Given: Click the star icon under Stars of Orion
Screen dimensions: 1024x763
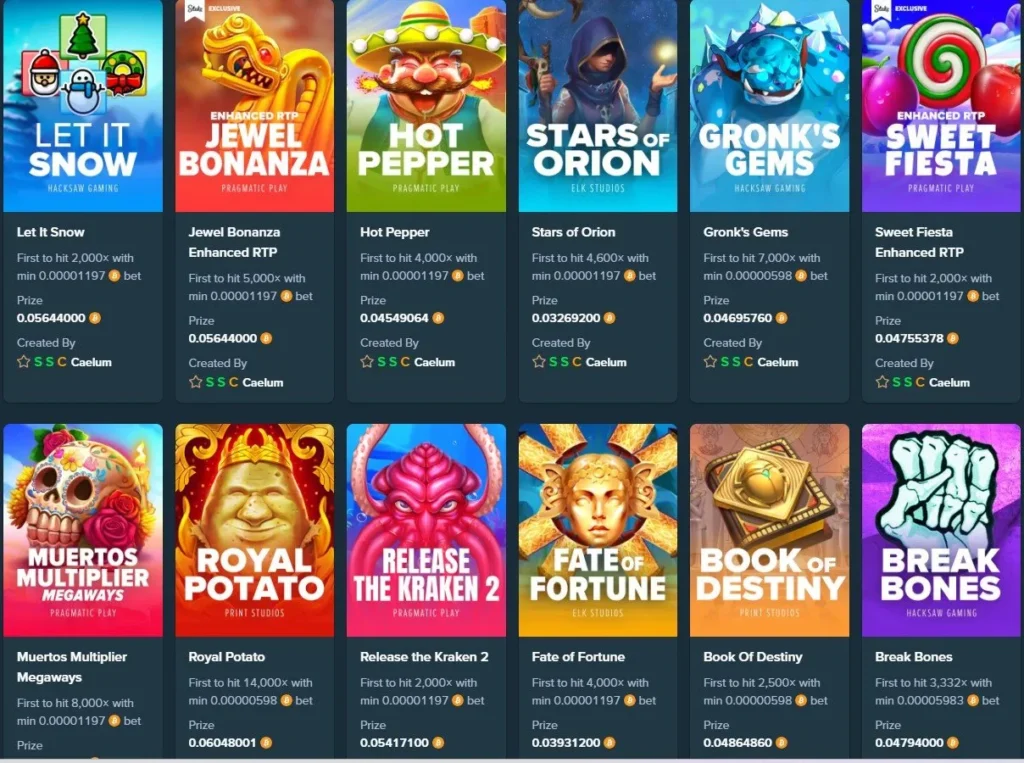Looking at the screenshot, I should click(539, 362).
